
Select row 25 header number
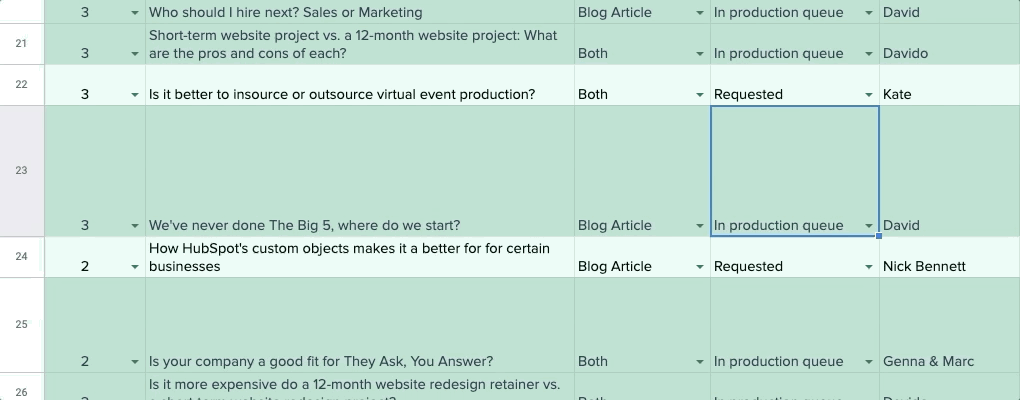pyautogui.click(x=21, y=325)
